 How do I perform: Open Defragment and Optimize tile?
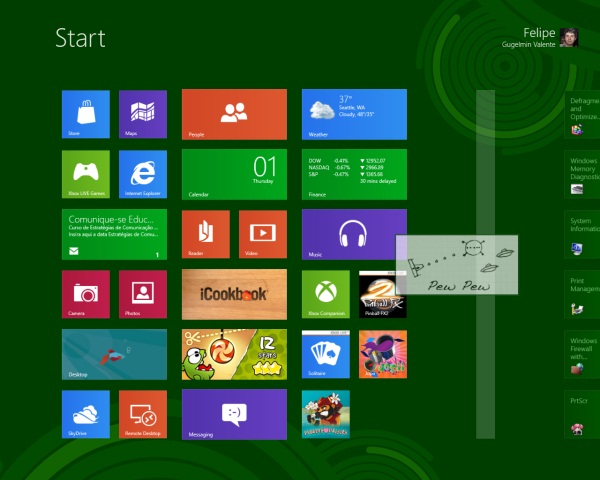tap(582, 114)
